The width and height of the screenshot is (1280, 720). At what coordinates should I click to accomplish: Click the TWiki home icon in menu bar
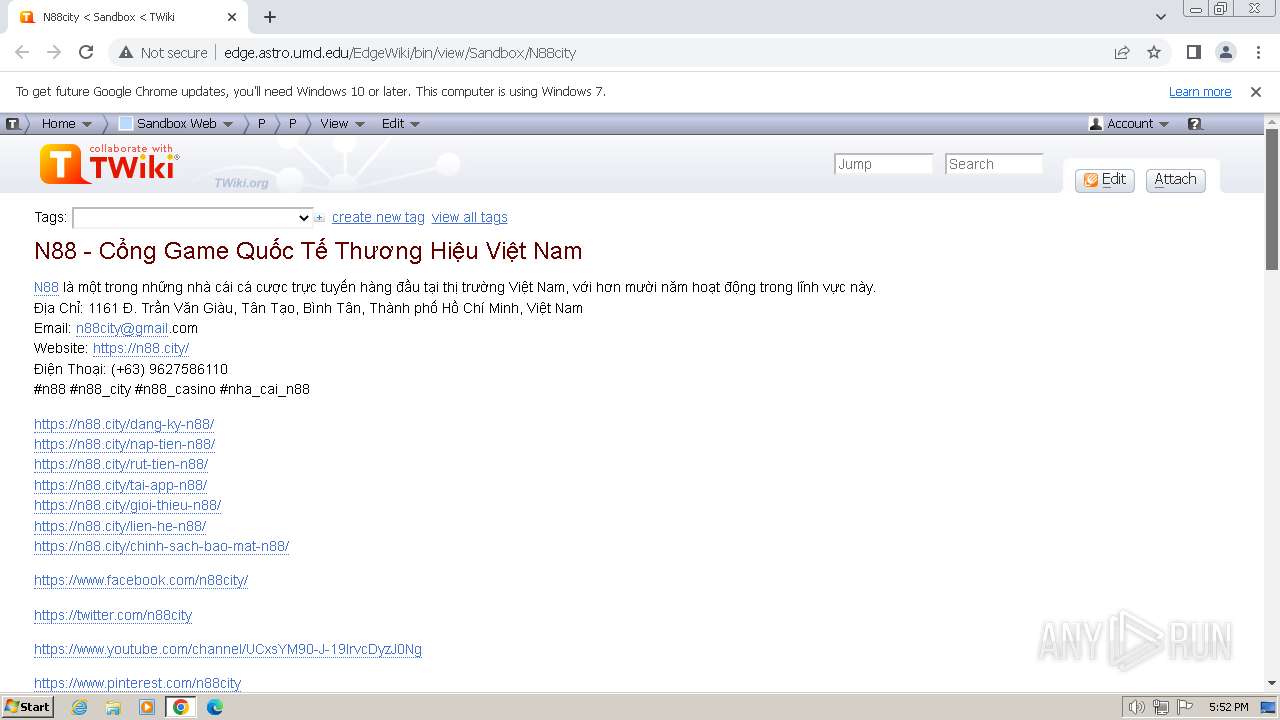coord(12,124)
